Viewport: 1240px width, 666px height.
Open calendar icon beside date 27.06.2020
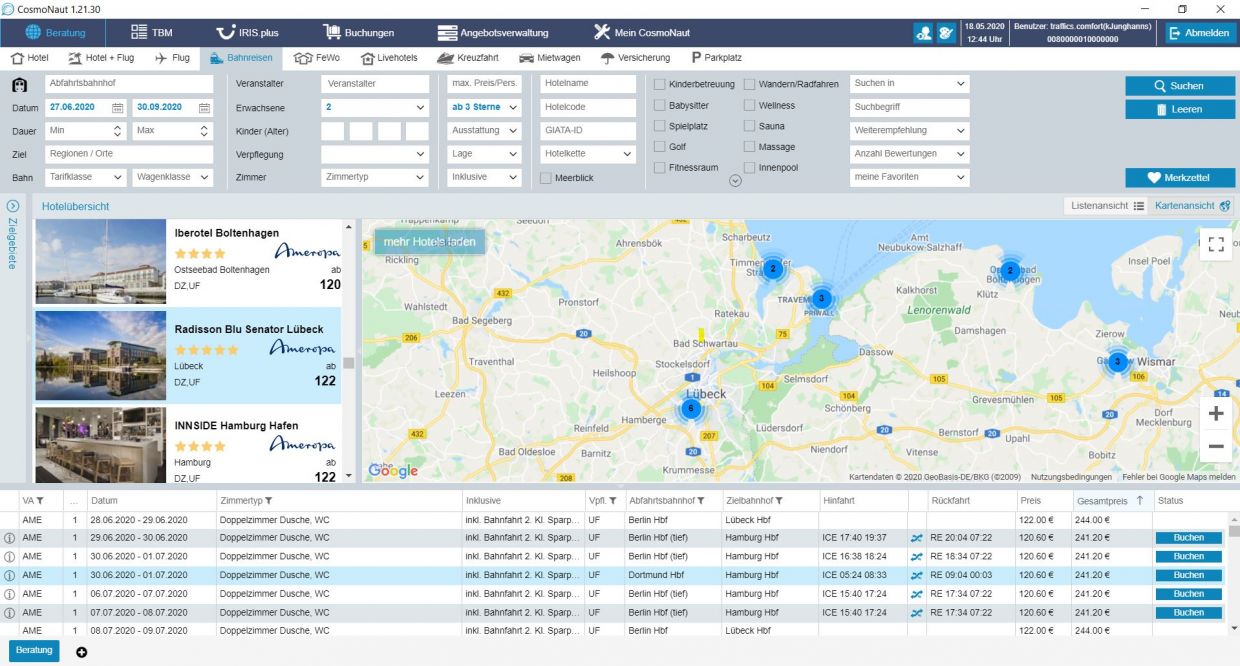pos(117,108)
